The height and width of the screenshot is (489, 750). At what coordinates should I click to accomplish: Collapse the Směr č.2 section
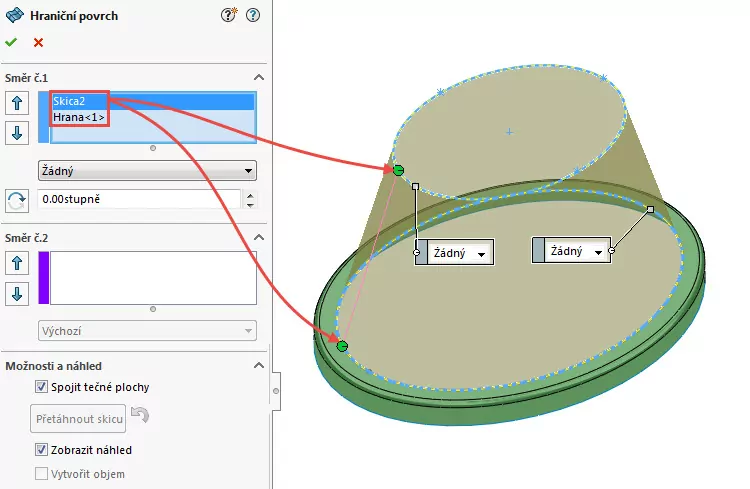tap(259, 237)
